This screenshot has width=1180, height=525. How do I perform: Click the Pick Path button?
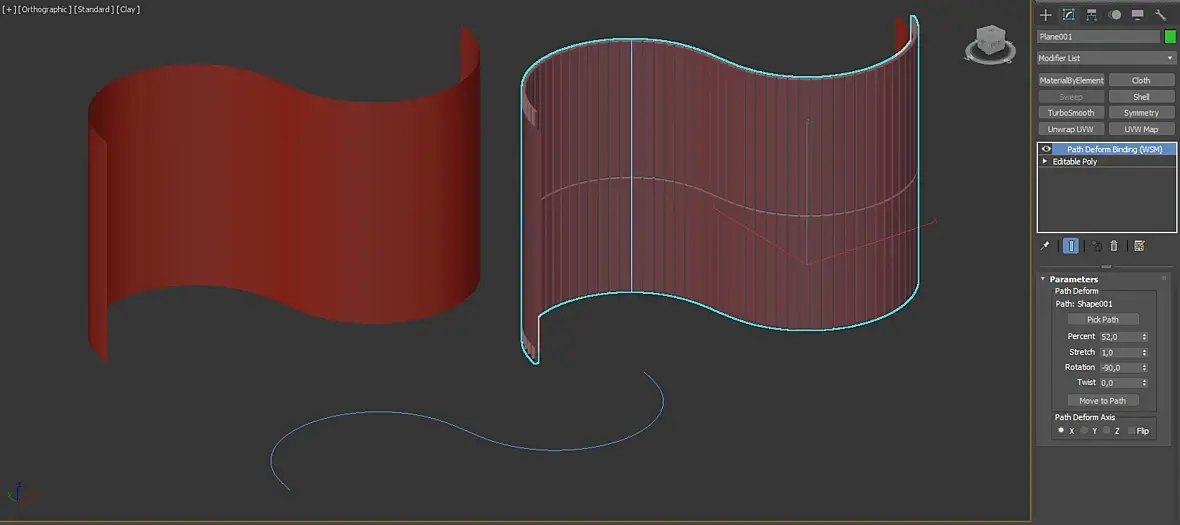tap(1102, 320)
